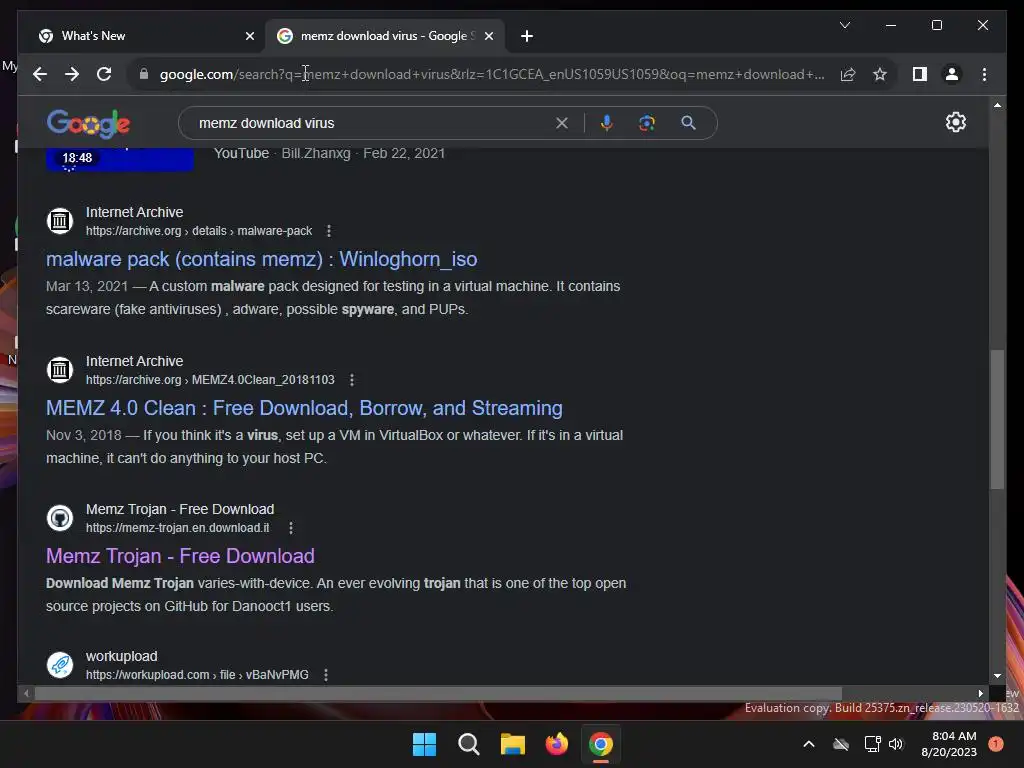Click Internet Archive favicon of MEMZ 4.0 Clean result
Viewport: 1024px width, 768px height.
click(x=60, y=370)
